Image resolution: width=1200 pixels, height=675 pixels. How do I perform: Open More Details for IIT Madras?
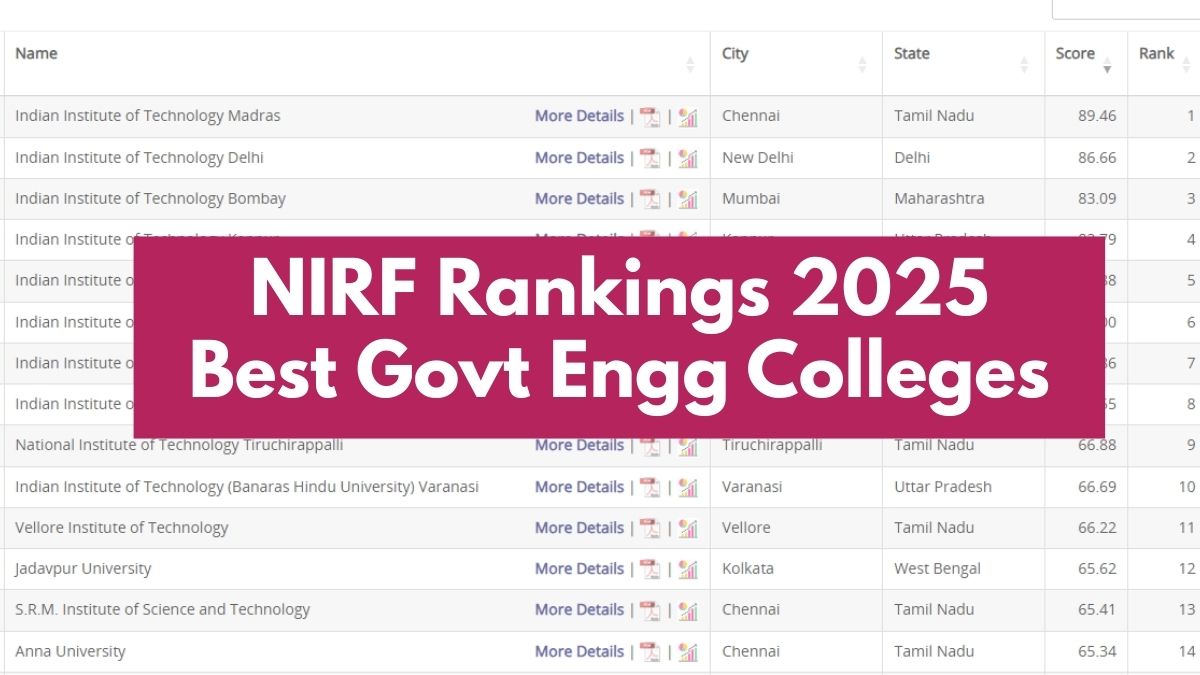point(579,116)
